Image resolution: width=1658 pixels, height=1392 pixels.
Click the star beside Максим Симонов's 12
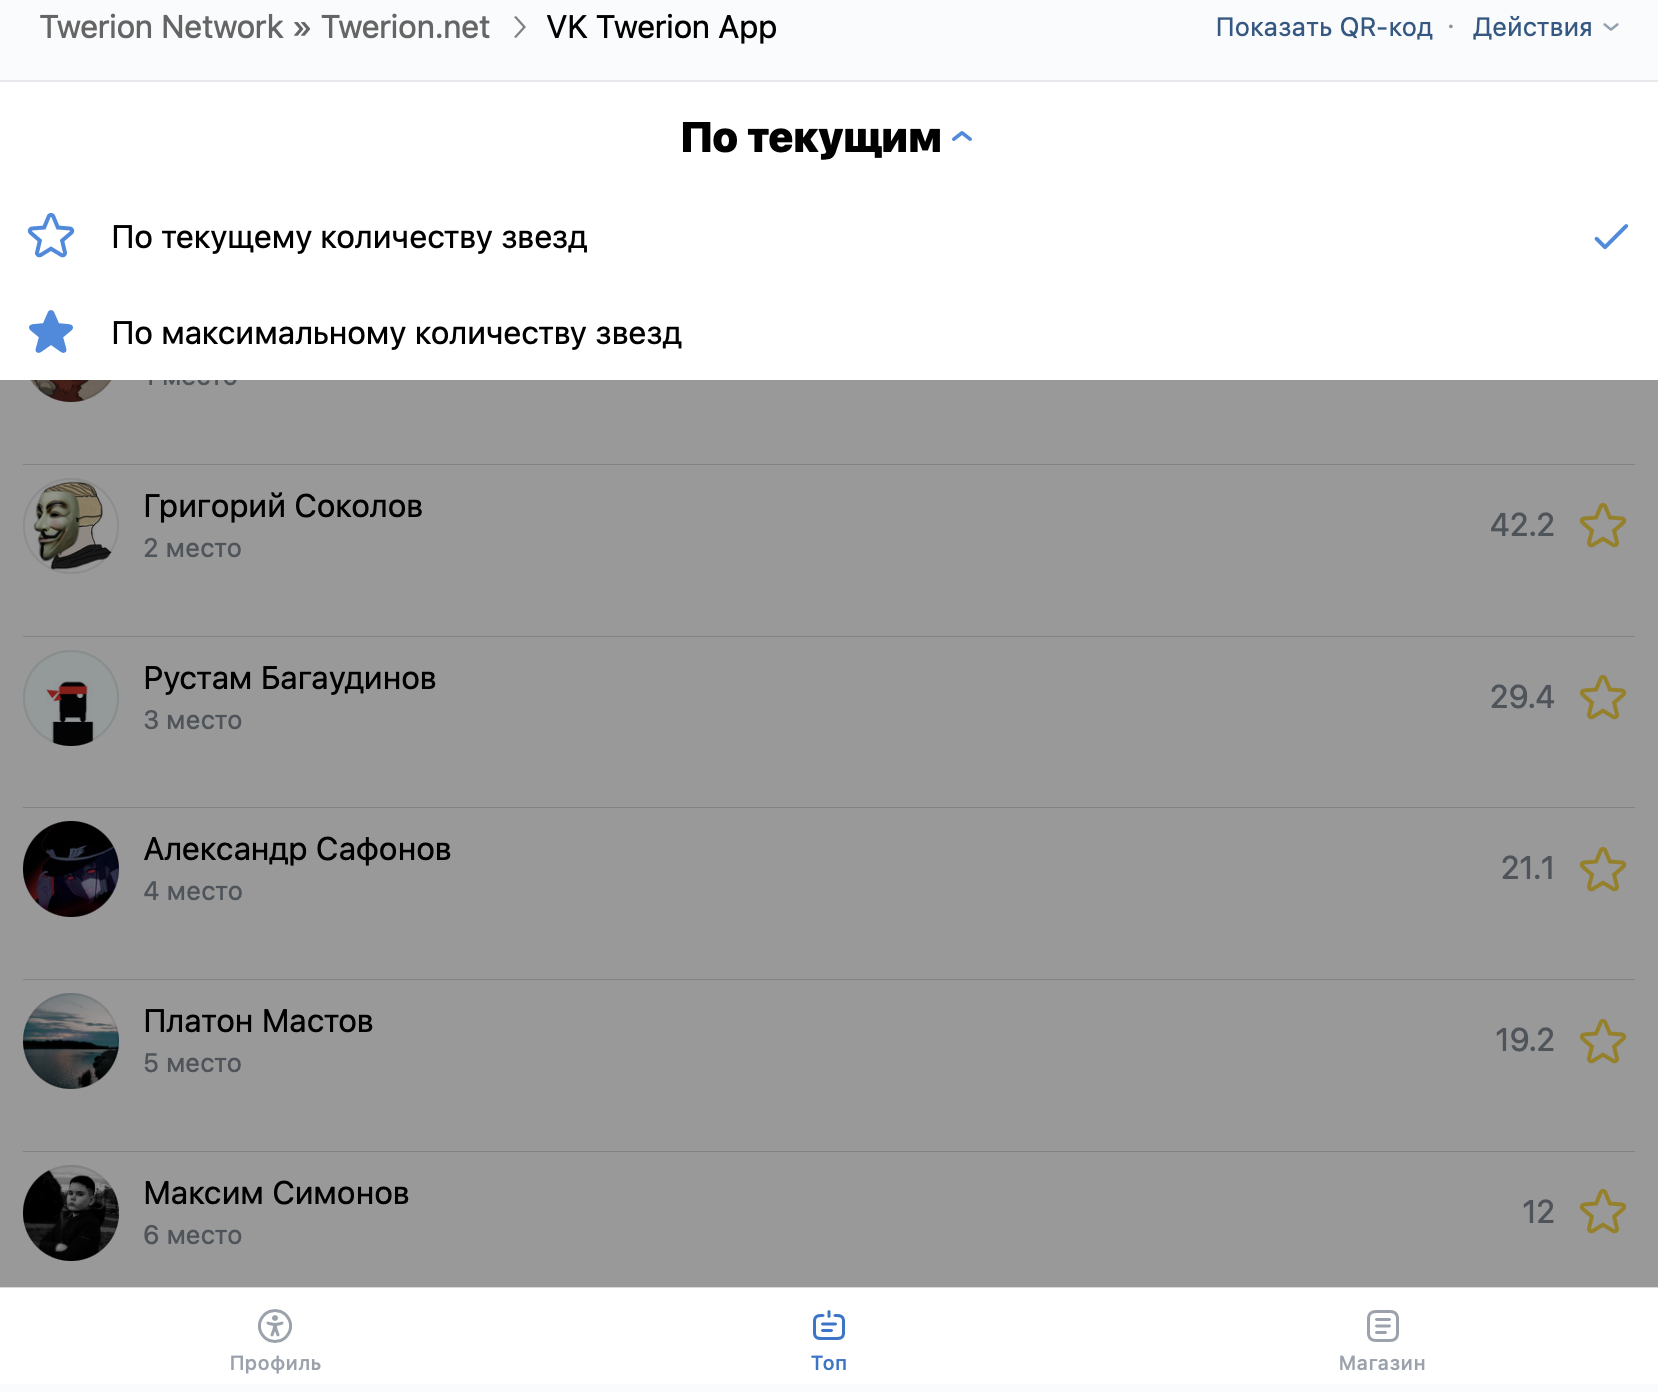coord(1603,1212)
